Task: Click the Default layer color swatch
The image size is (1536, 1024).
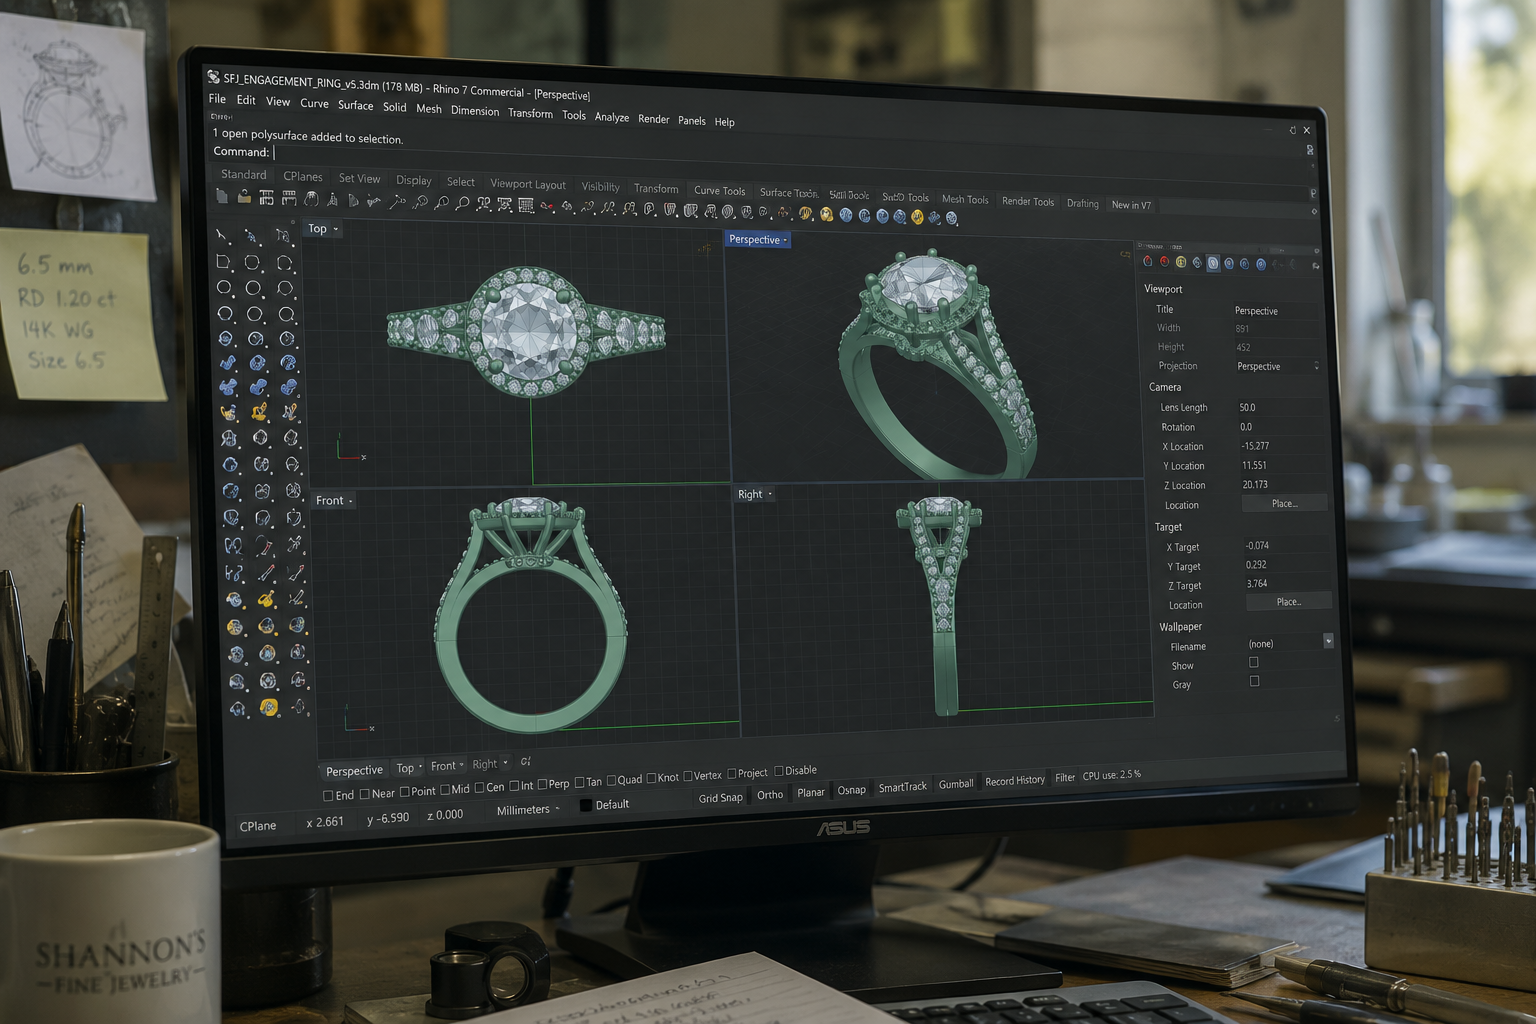Action: (586, 805)
